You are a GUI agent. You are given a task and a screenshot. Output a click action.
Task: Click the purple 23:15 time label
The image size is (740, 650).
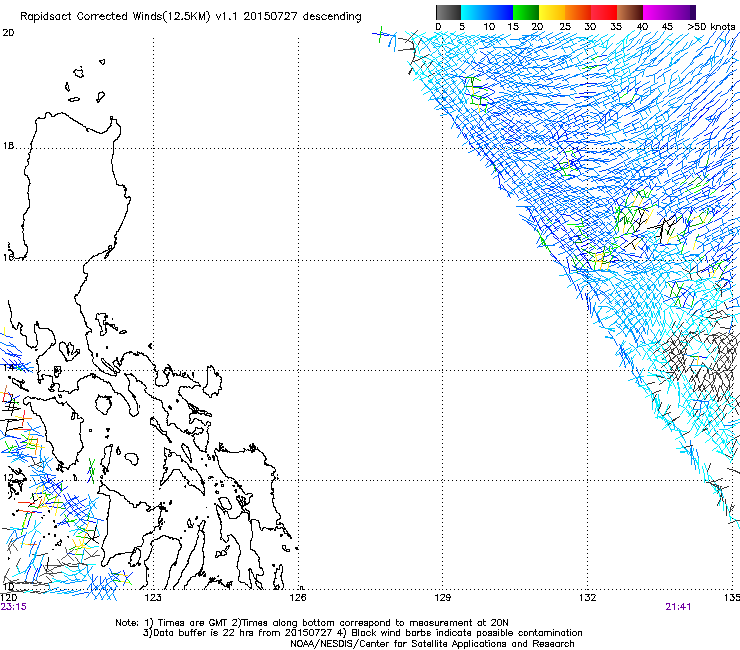pos(14,607)
